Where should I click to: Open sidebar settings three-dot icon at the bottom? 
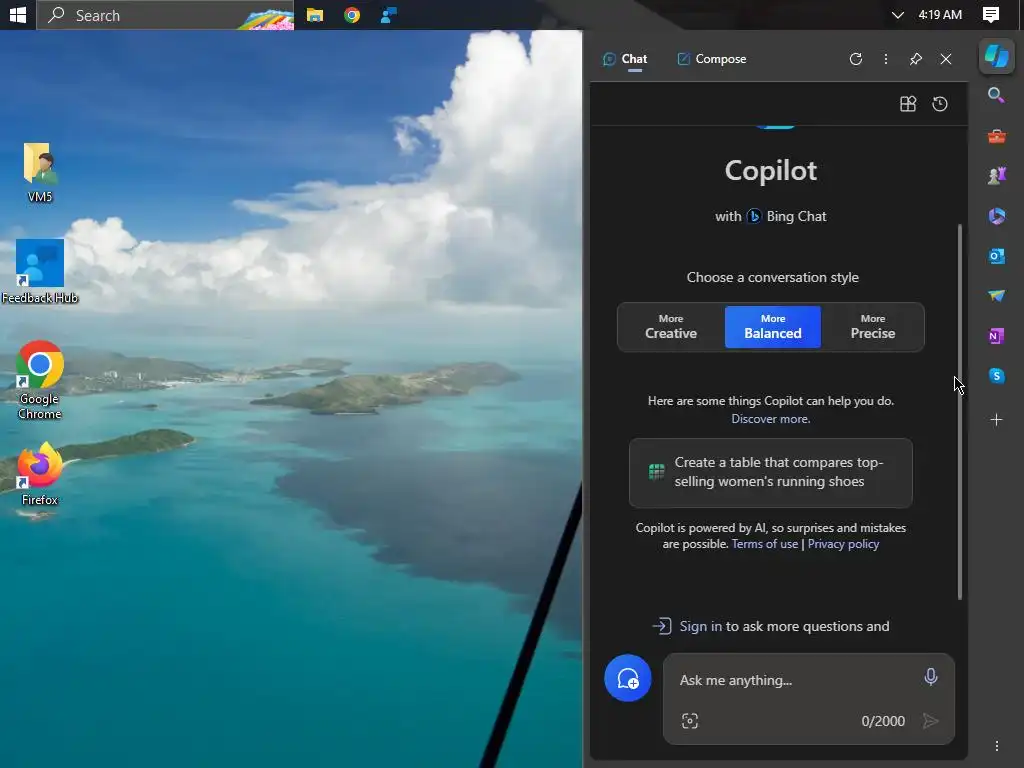click(x=997, y=746)
